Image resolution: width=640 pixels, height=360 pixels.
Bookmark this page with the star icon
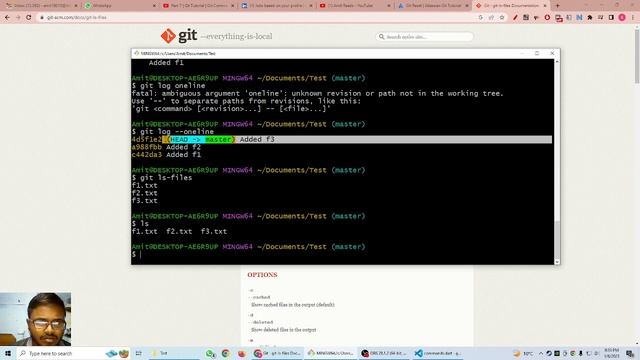pyautogui.click(x=502, y=18)
